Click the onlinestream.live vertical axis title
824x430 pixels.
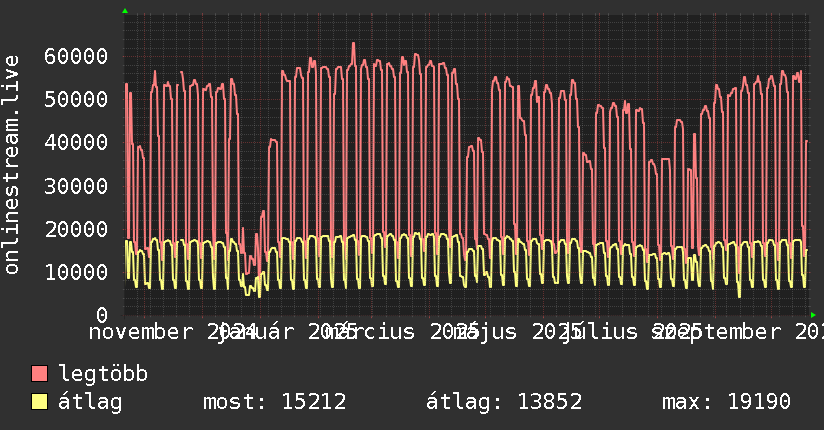click(x=11, y=165)
